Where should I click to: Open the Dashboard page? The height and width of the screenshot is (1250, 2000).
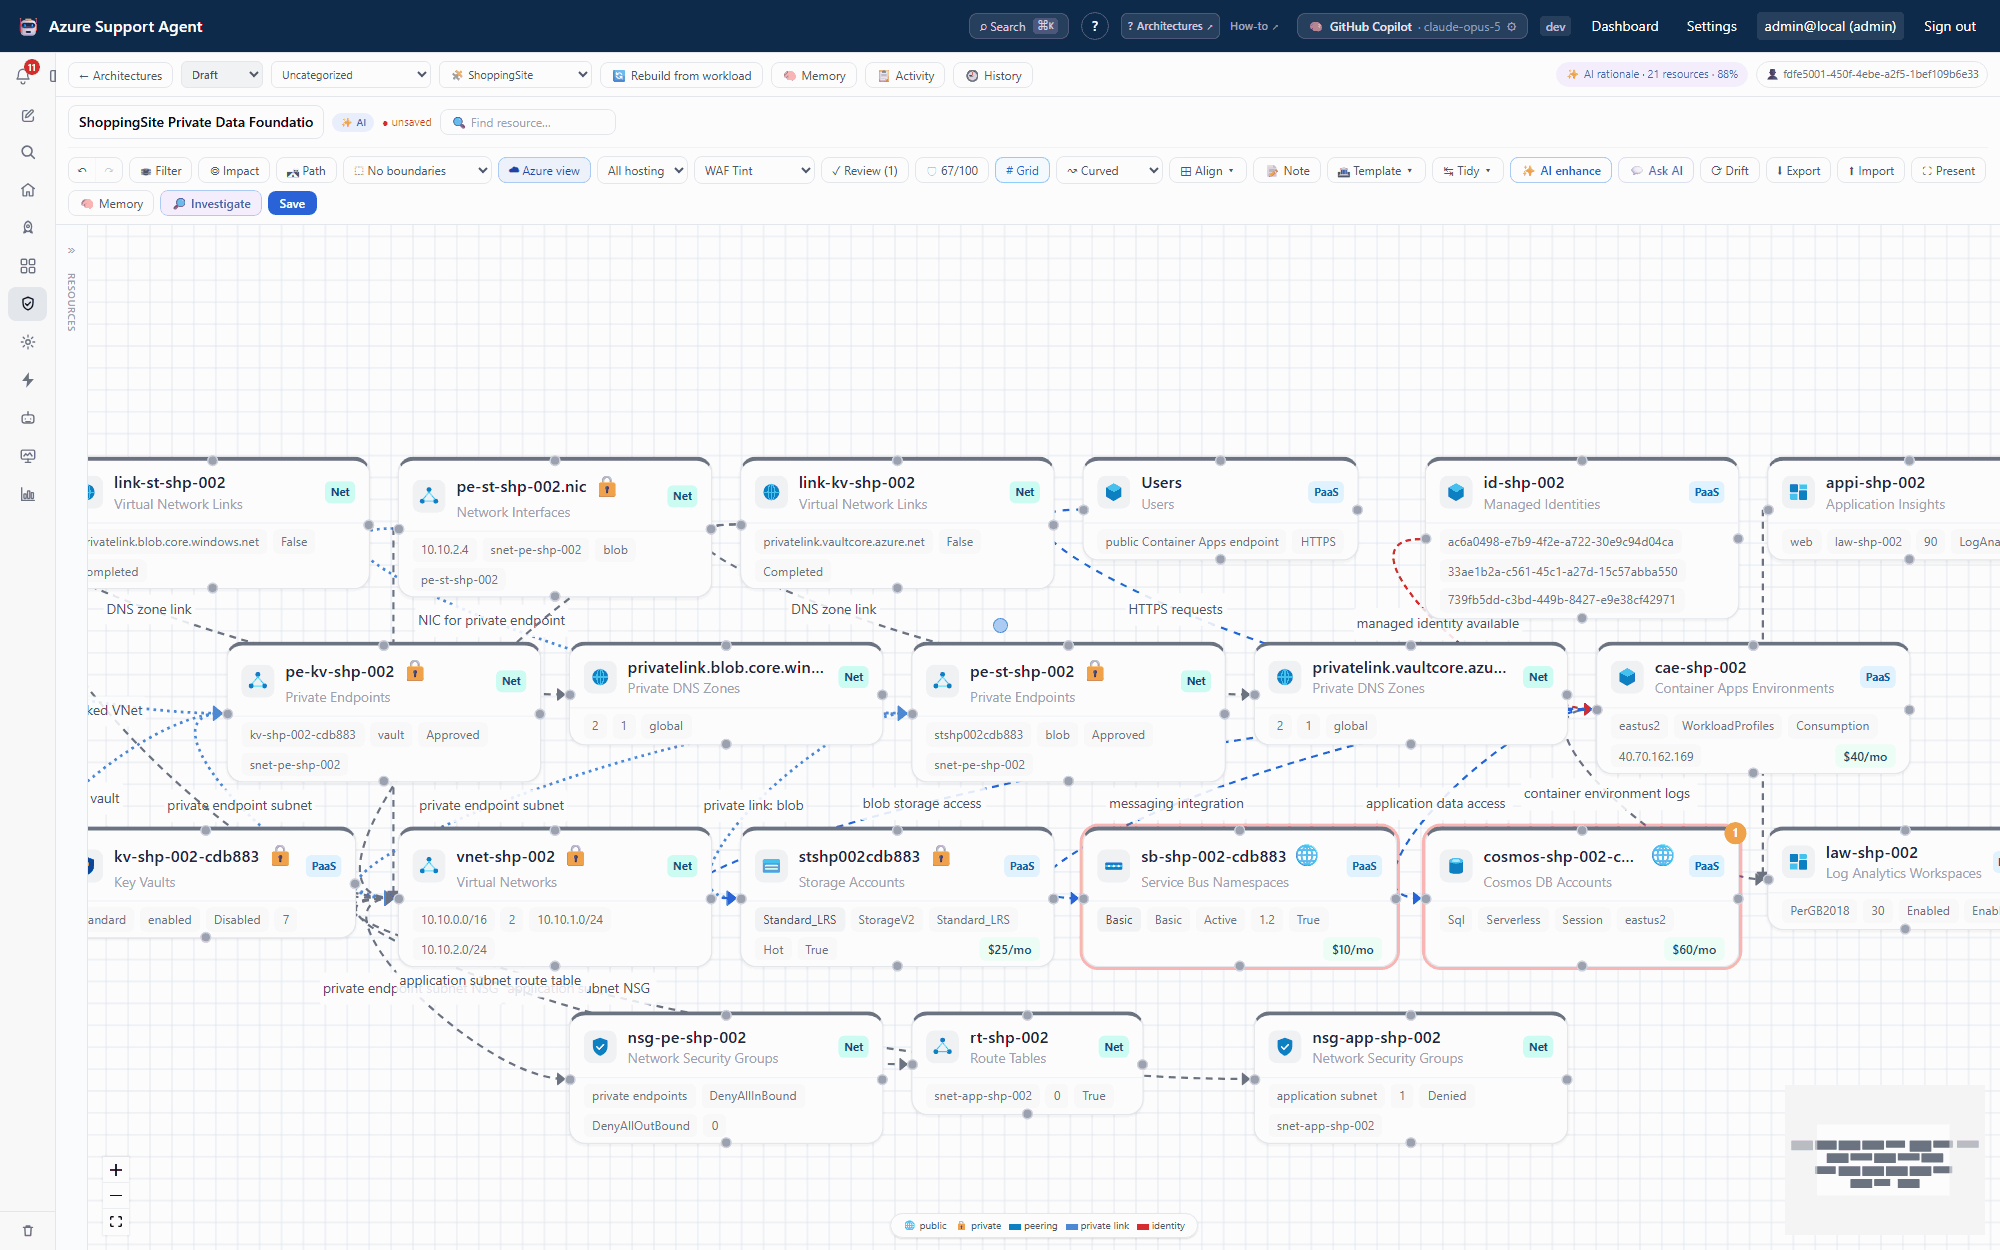pyautogui.click(x=1625, y=27)
